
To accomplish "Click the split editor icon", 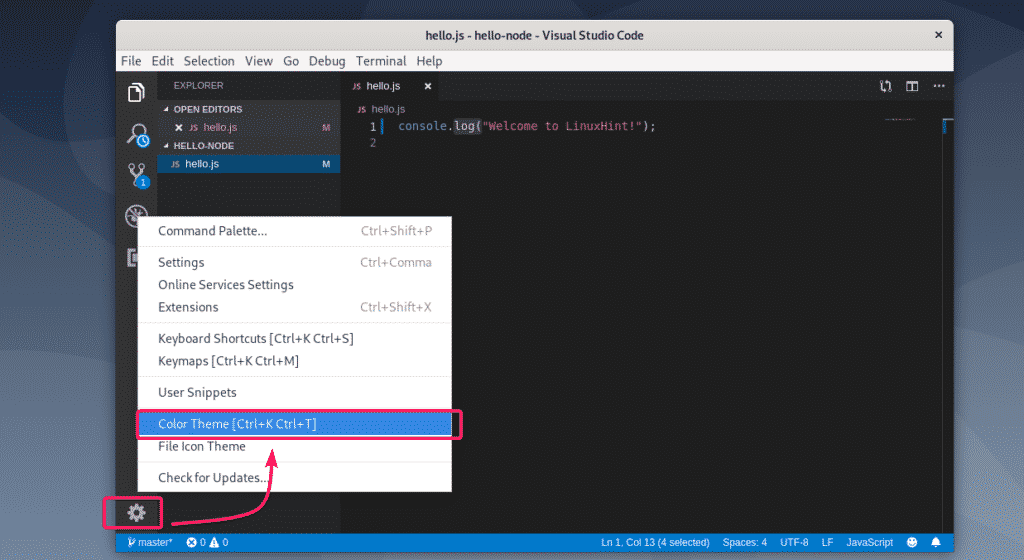I will tap(912, 86).
